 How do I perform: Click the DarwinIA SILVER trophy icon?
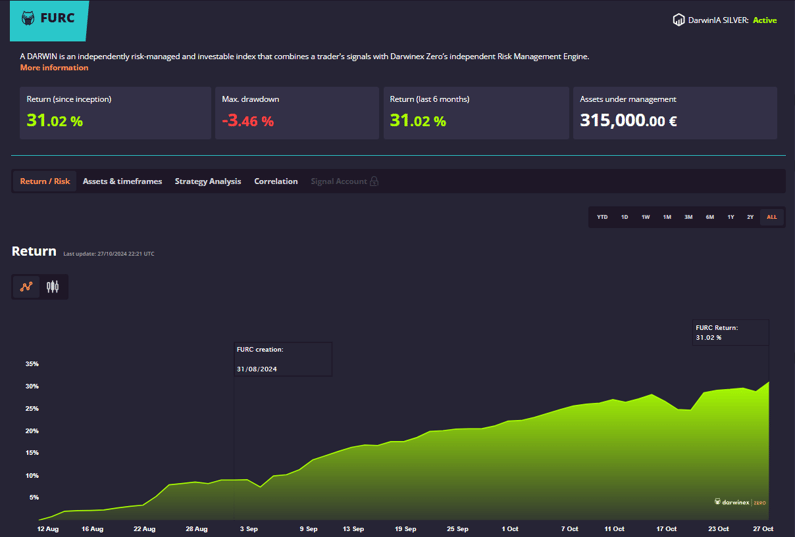pos(678,20)
